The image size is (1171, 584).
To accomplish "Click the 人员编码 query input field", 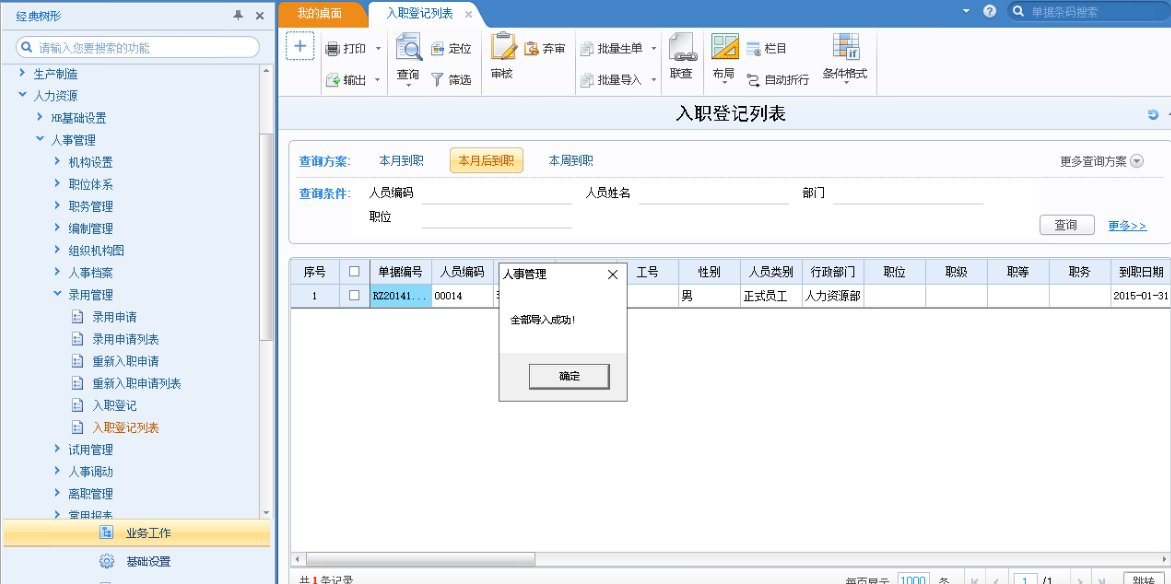I will [497, 193].
